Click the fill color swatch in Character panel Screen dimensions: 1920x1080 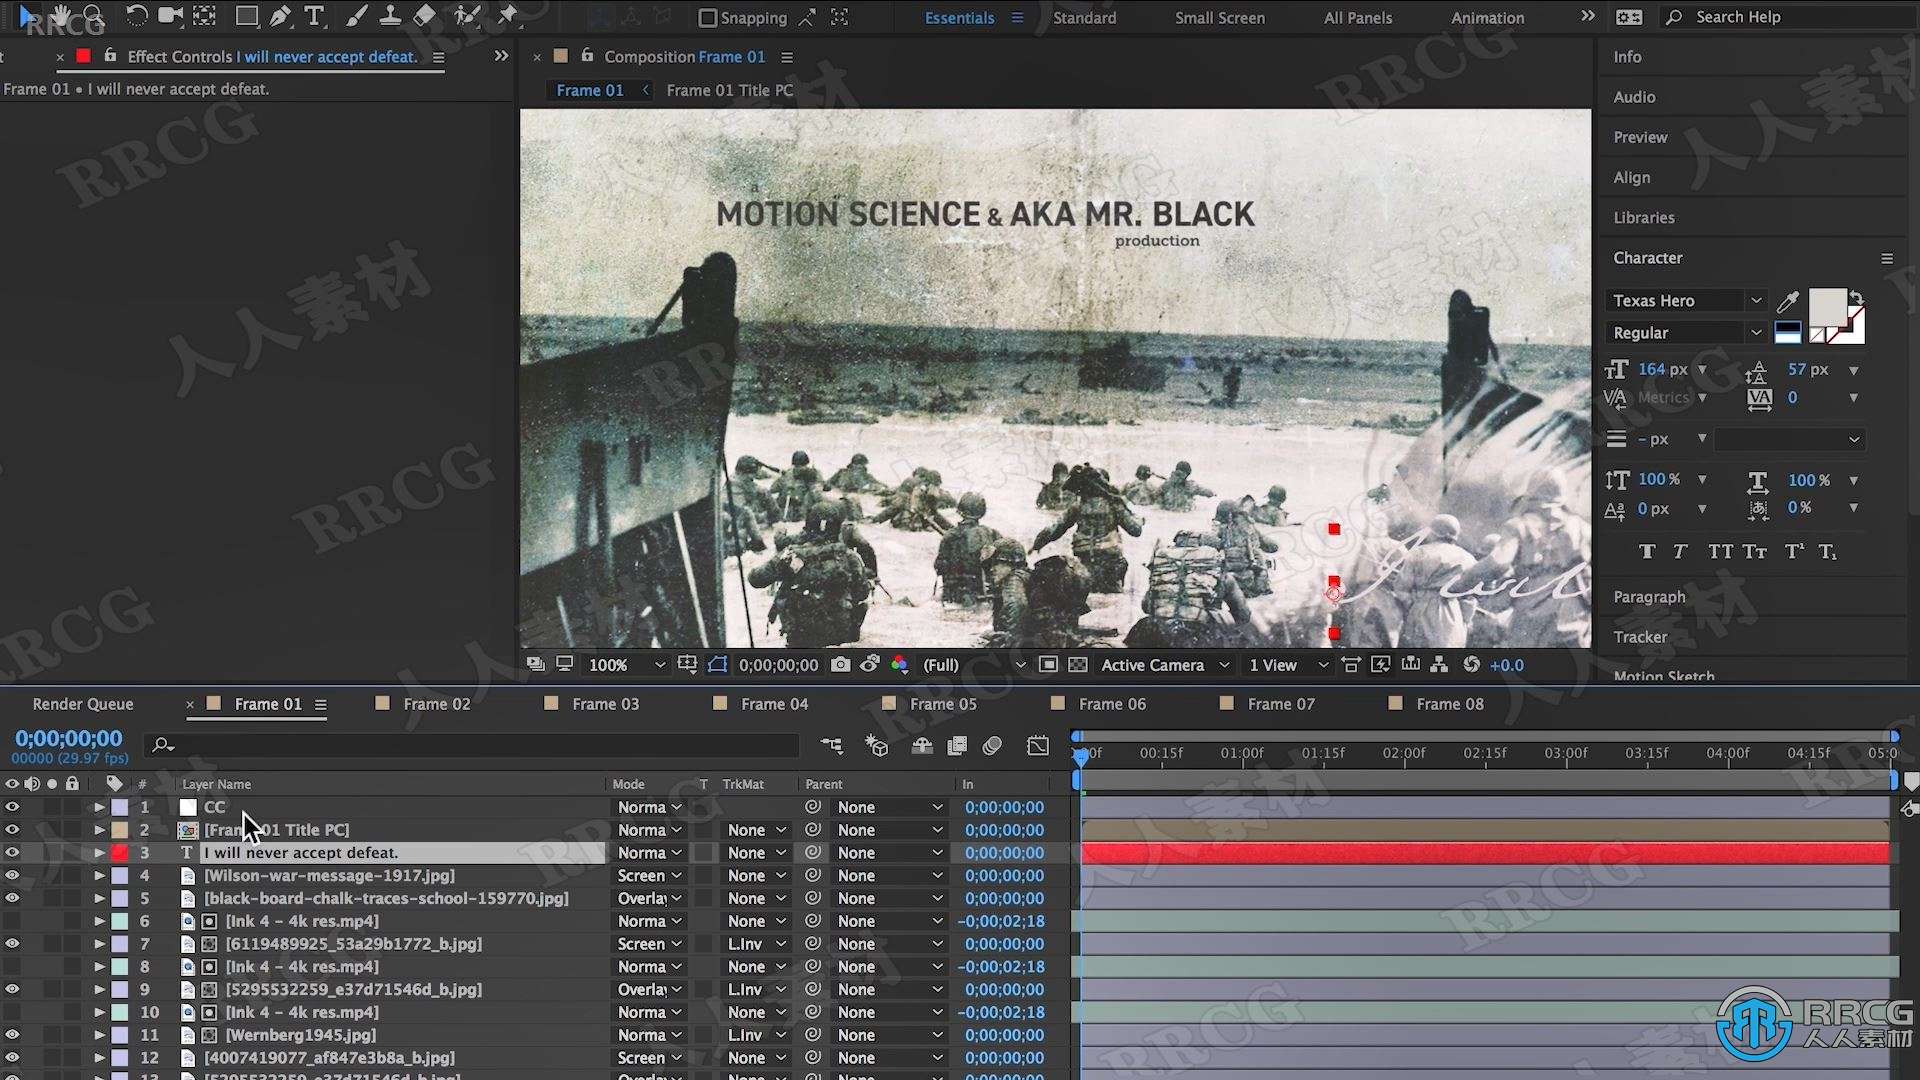pyautogui.click(x=1827, y=307)
